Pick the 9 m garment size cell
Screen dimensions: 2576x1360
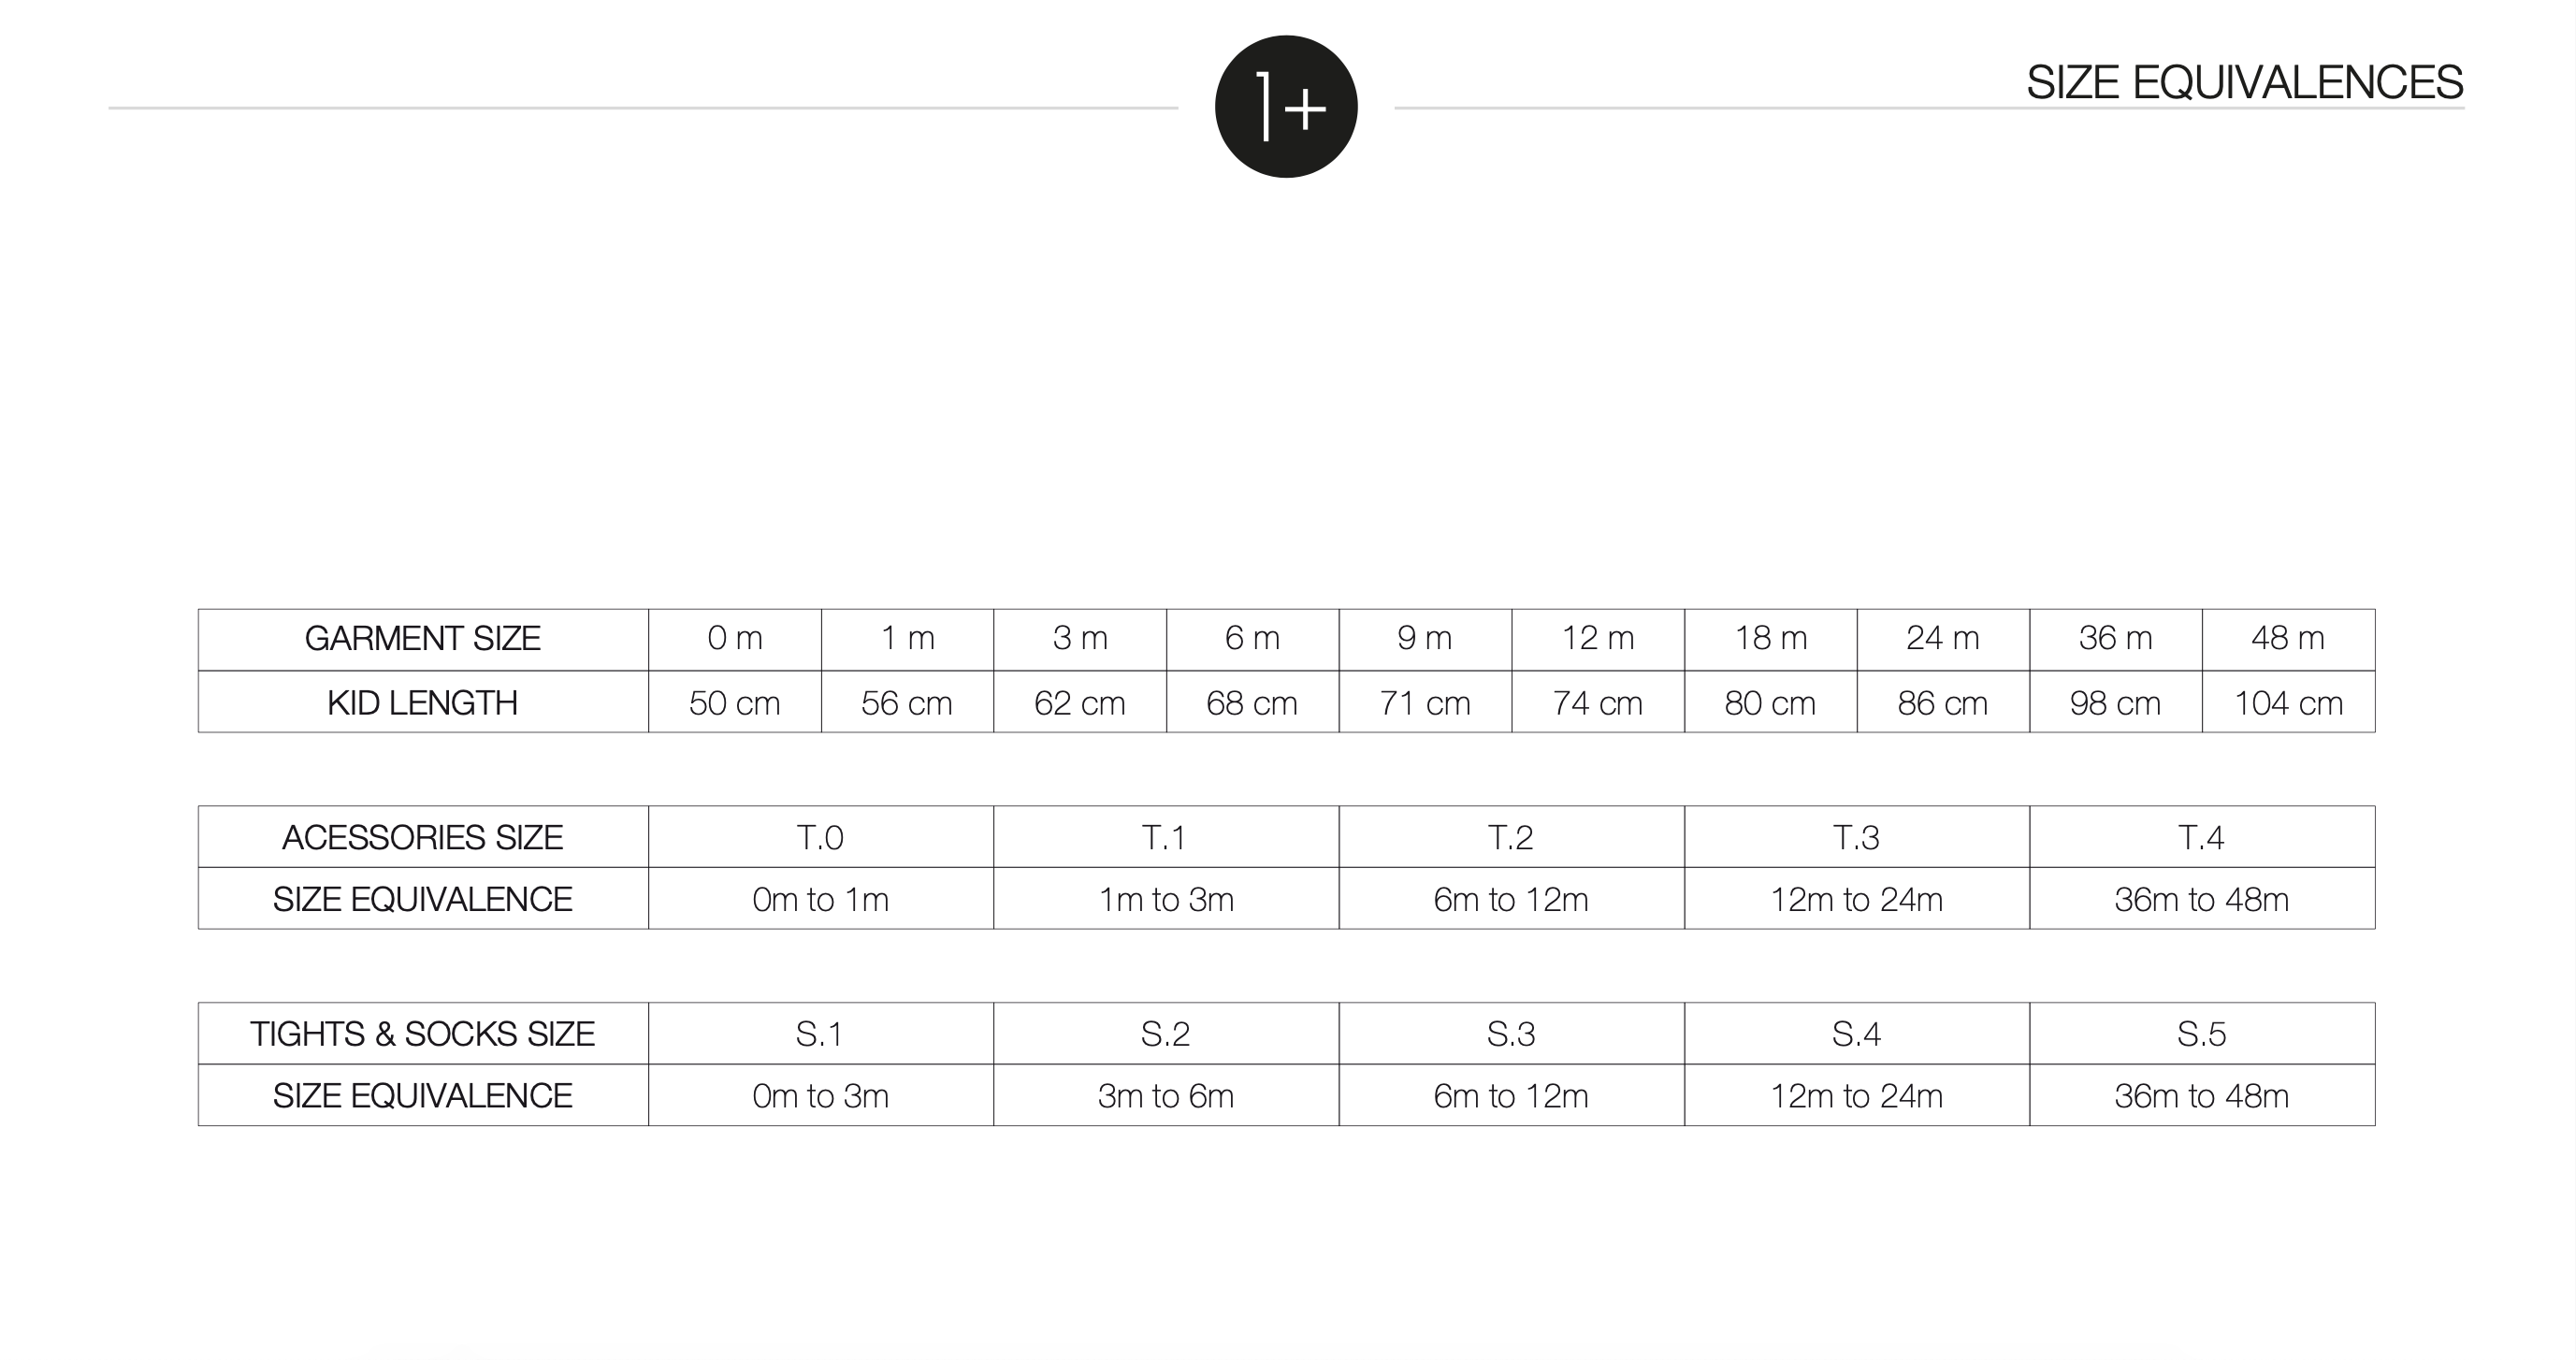1425,639
